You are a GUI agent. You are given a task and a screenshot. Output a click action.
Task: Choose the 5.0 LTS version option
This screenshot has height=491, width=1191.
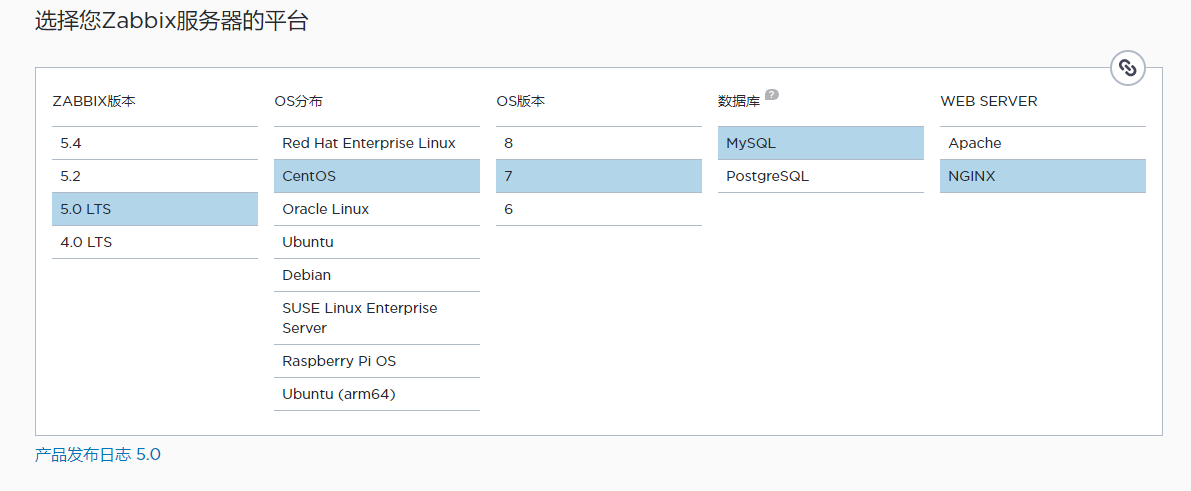point(155,209)
